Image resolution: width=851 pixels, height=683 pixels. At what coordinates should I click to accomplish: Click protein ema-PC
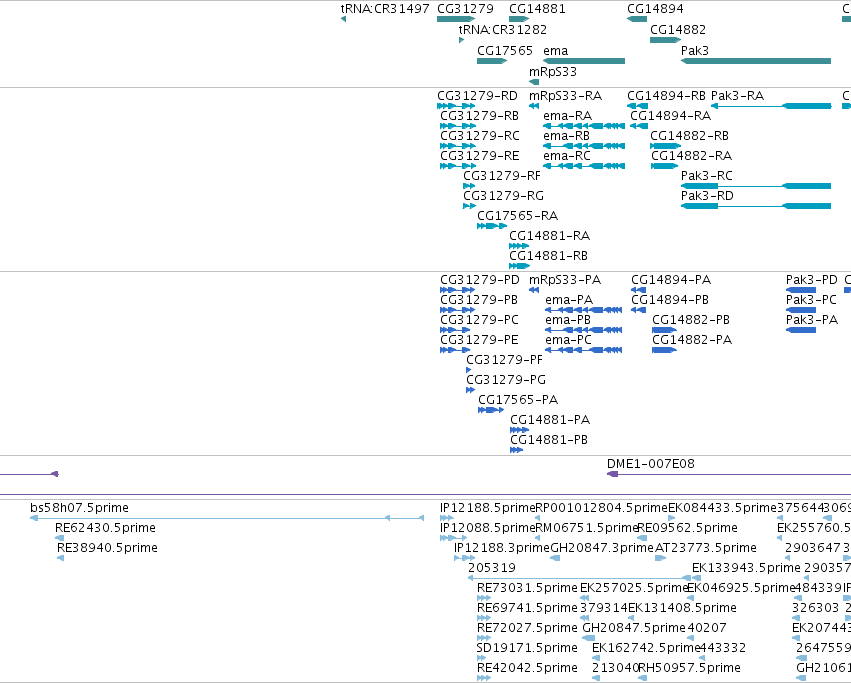(568, 340)
